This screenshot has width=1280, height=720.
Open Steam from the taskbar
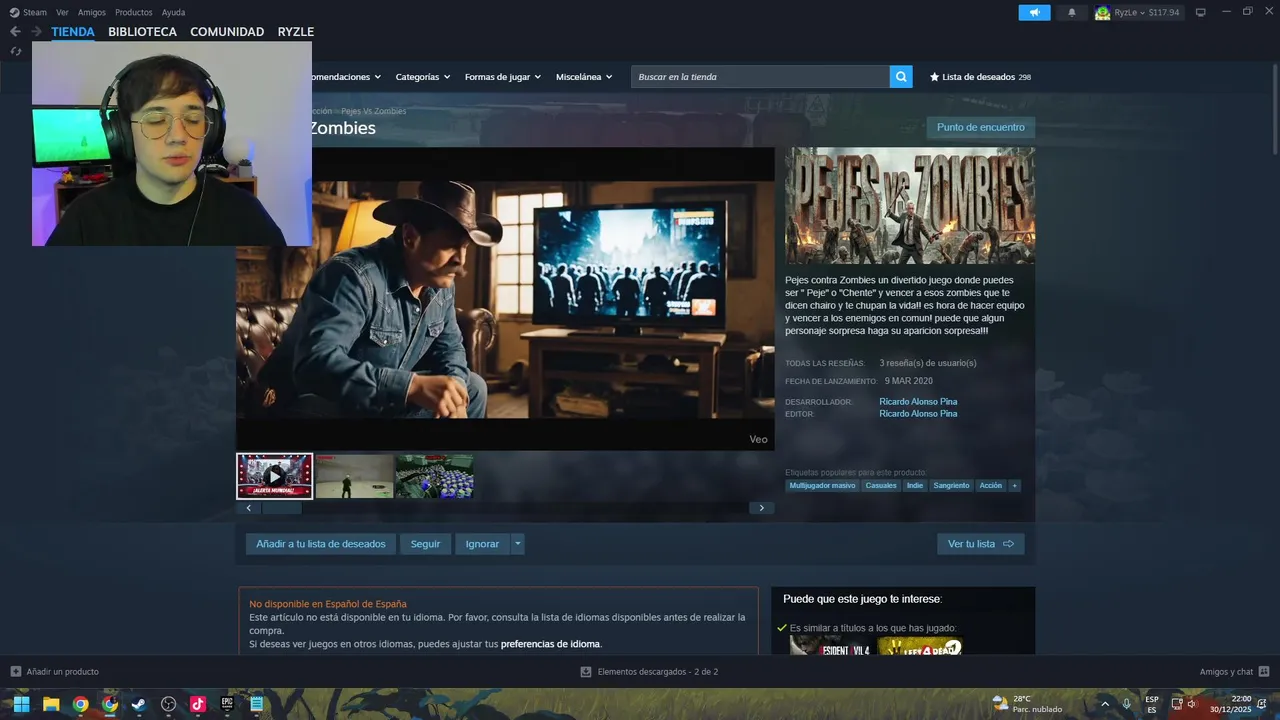(x=139, y=704)
